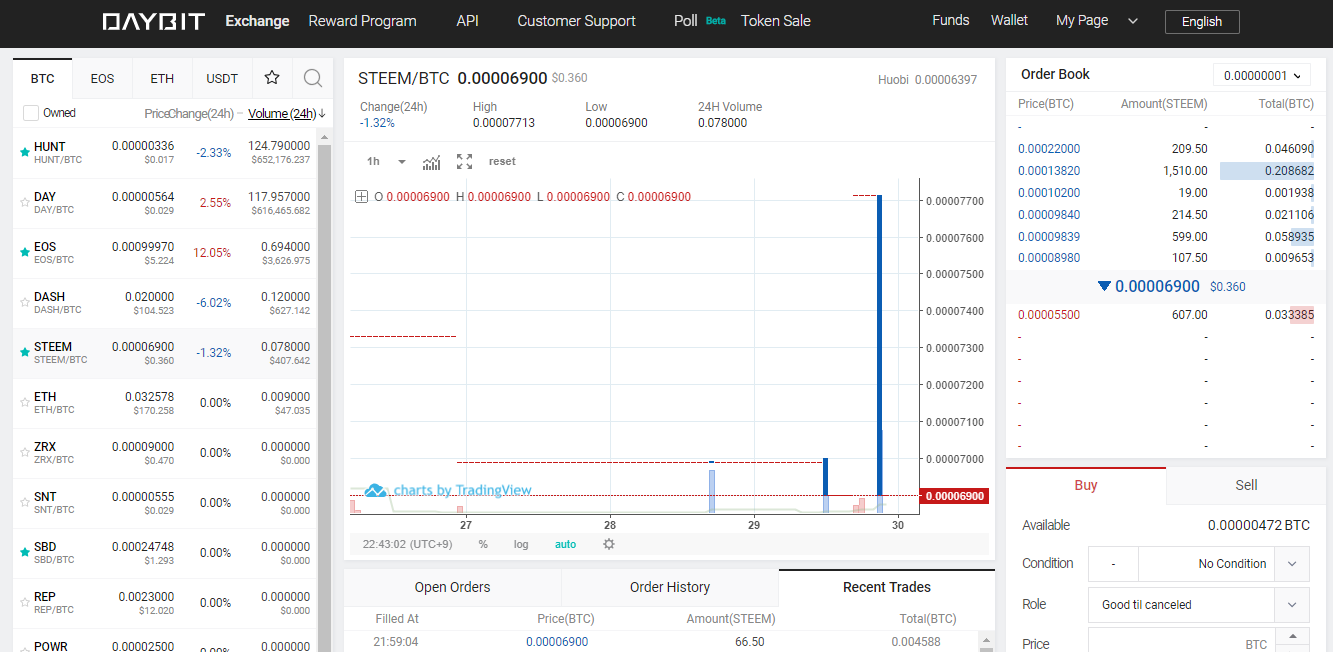The height and width of the screenshot is (652, 1333).
Task: Open the favorites star tab
Action: 272,78
